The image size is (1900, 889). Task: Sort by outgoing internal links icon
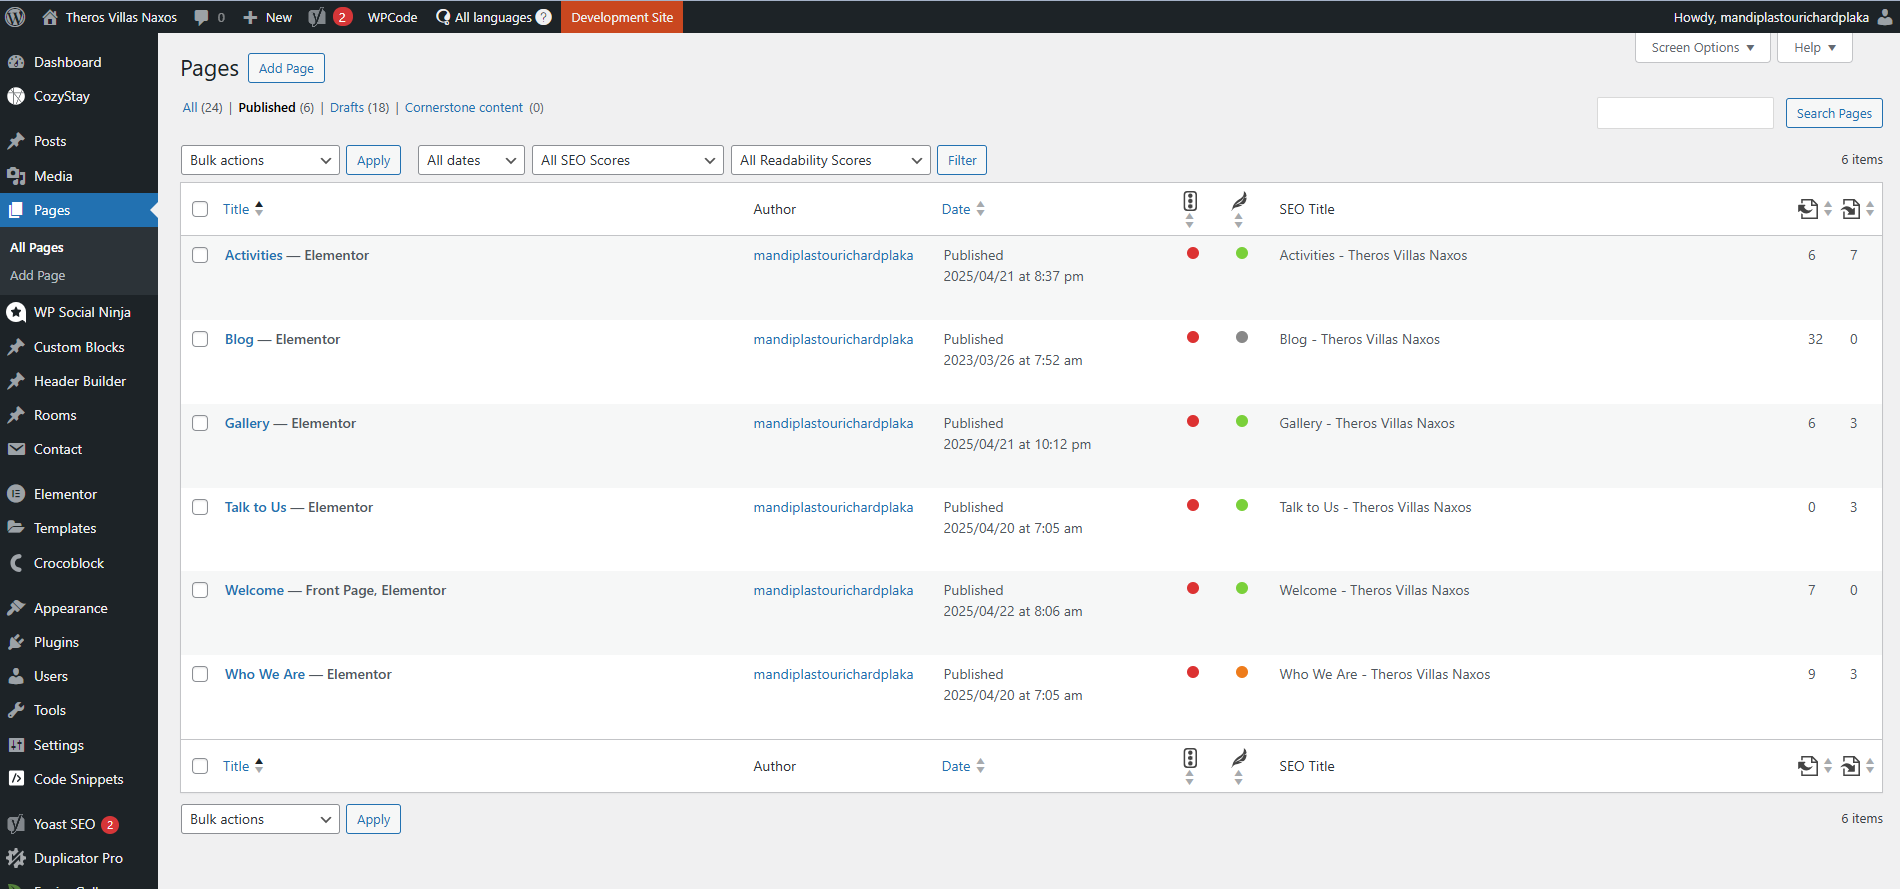(x=1808, y=209)
